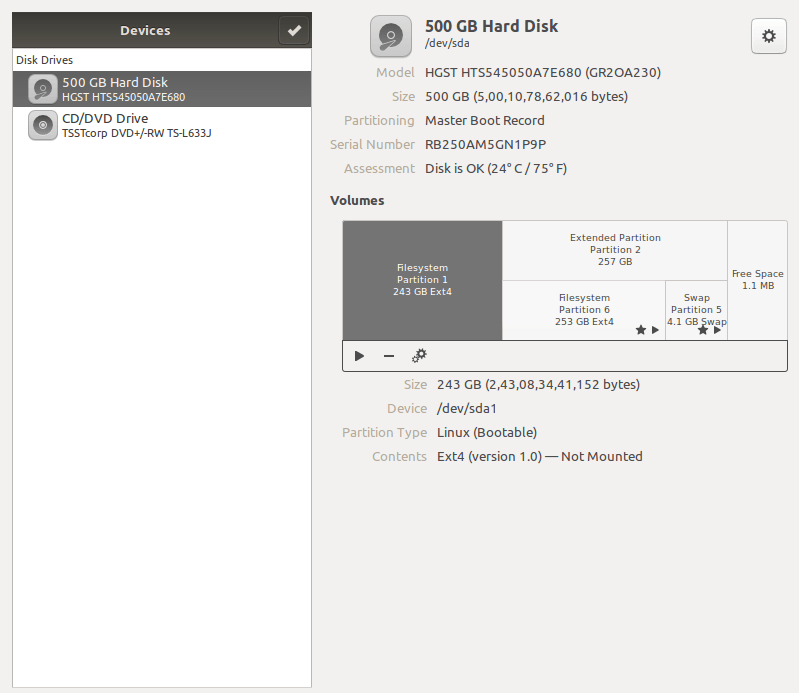
Task: Select Filesystem Partition 1 volume block
Action: 422,280
